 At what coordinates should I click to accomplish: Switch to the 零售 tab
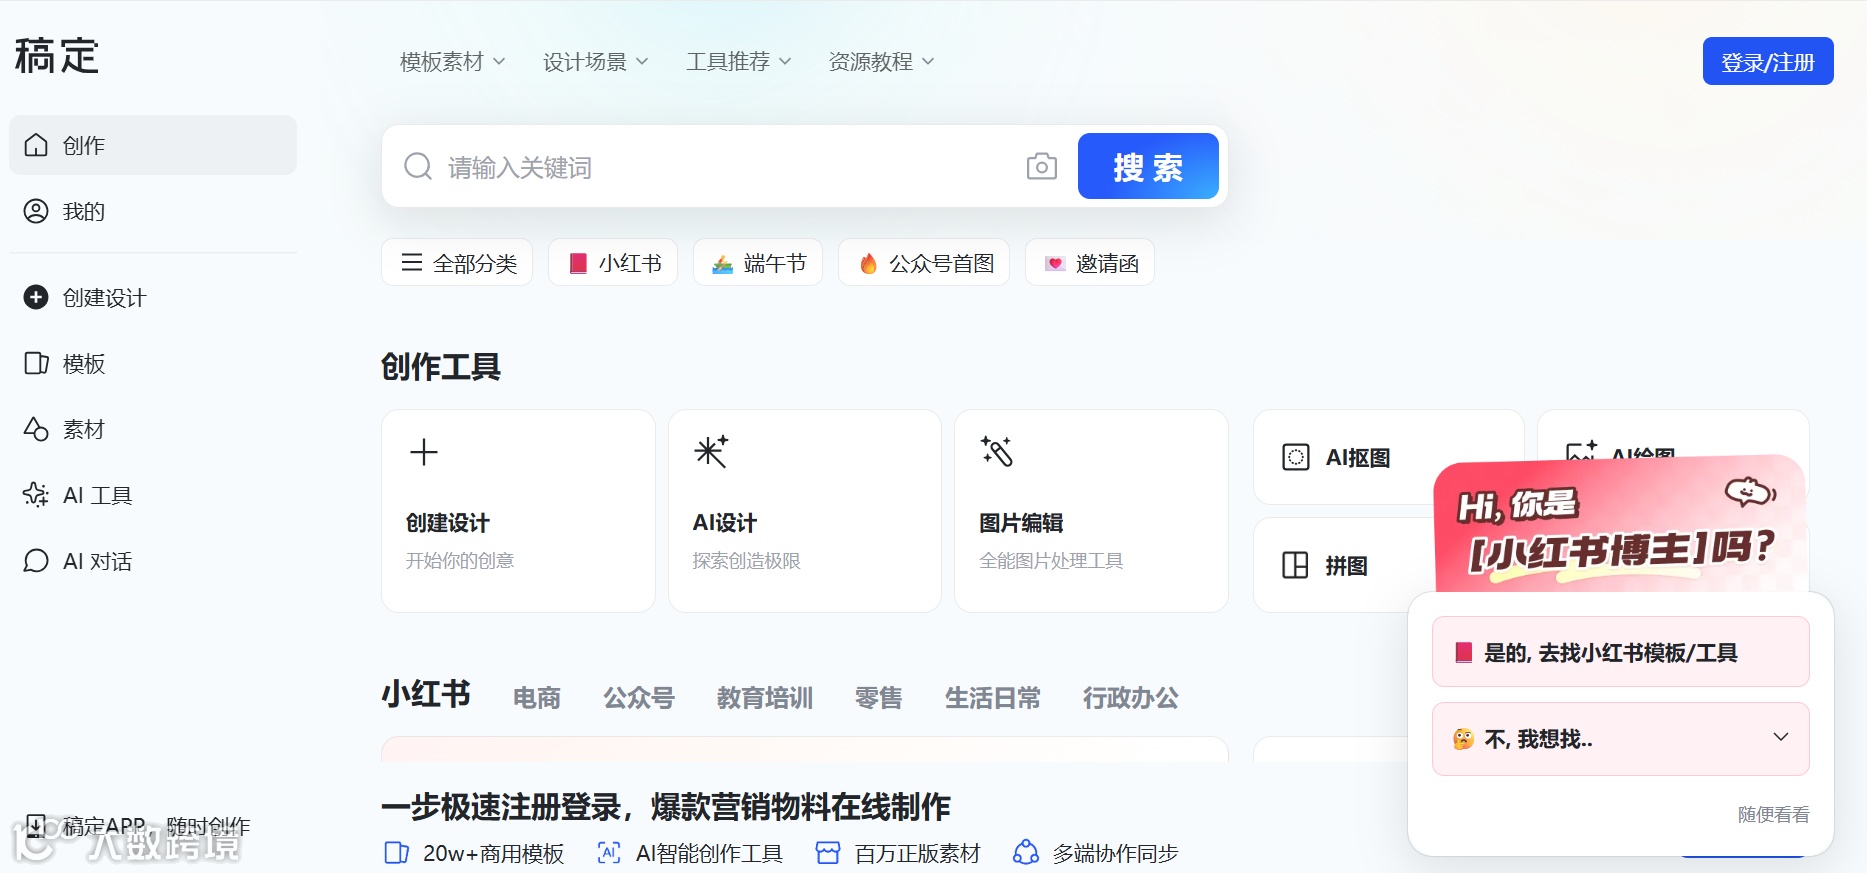(879, 698)
